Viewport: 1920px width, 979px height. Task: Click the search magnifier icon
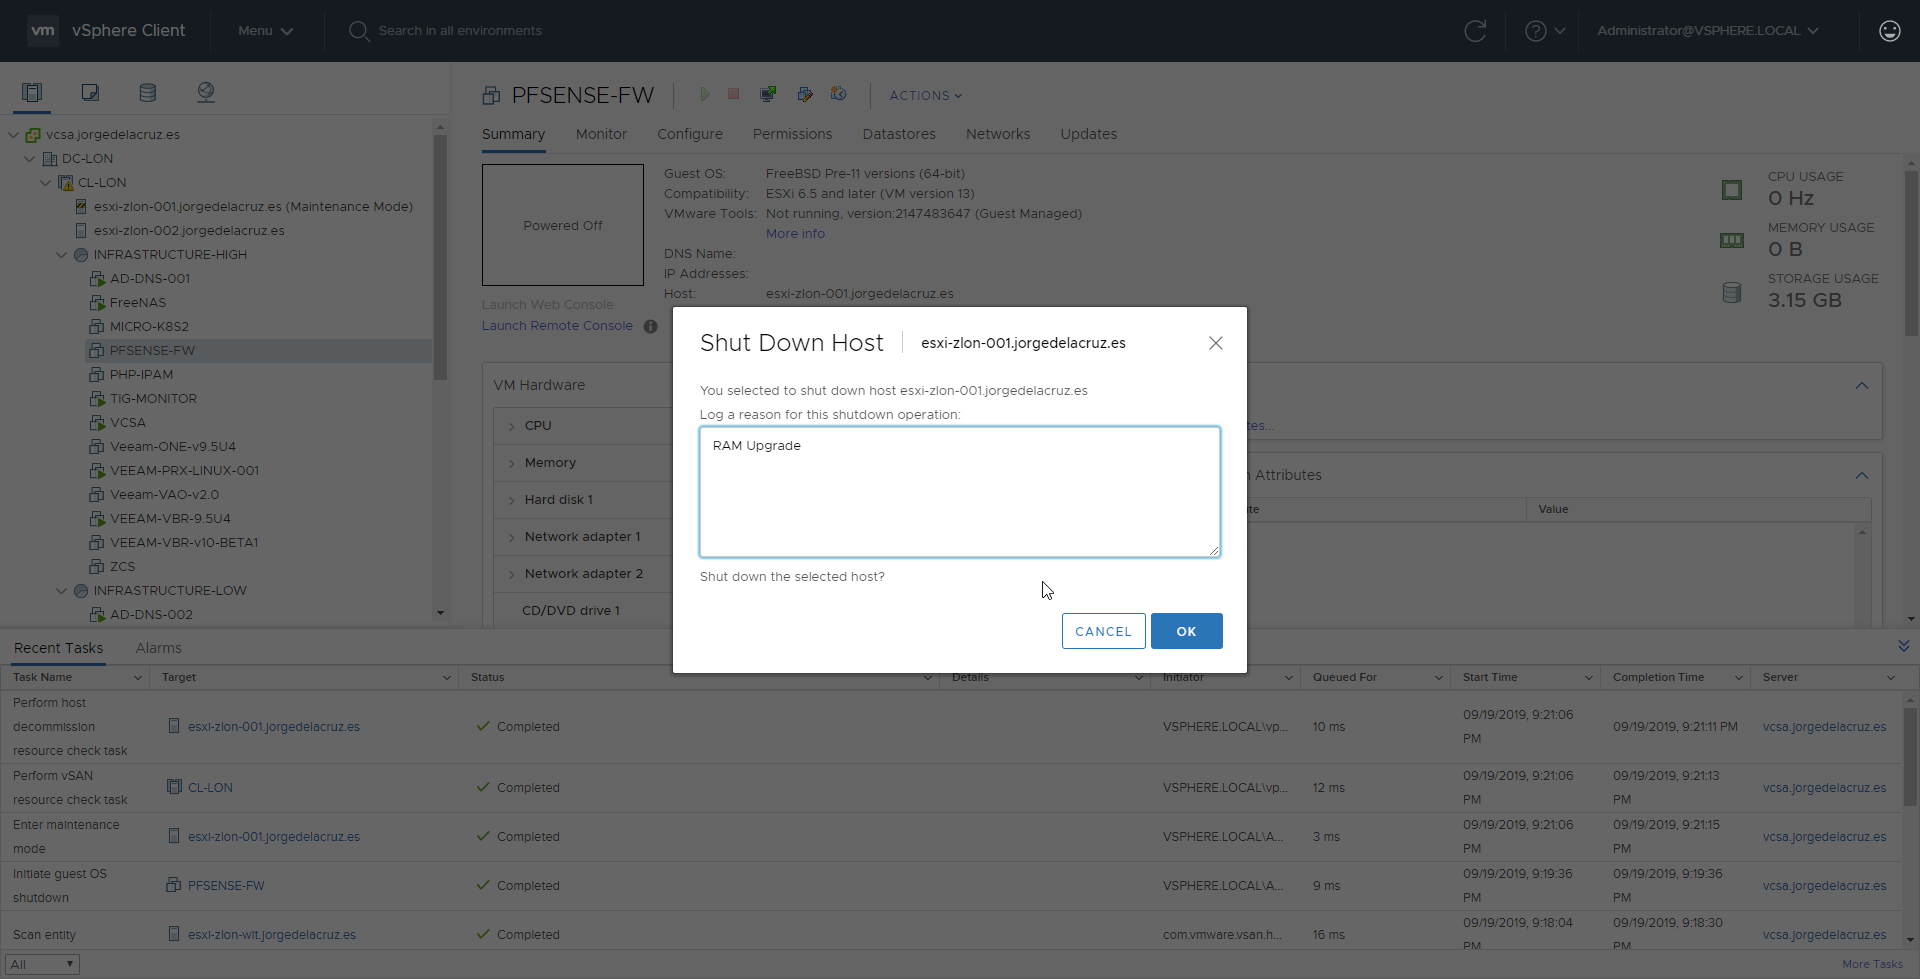click(x=359, y=31)
